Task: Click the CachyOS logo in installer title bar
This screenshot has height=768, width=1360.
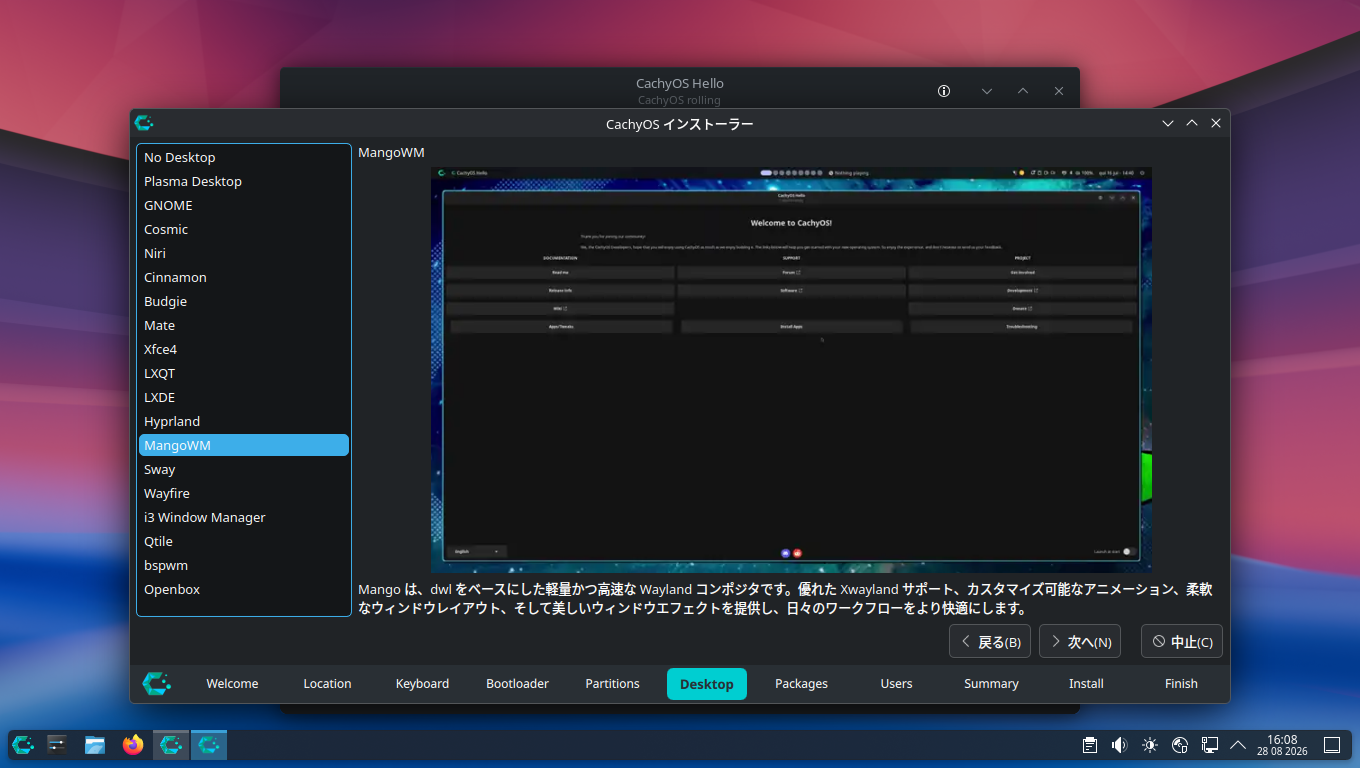Action: [x=144, y=123]
